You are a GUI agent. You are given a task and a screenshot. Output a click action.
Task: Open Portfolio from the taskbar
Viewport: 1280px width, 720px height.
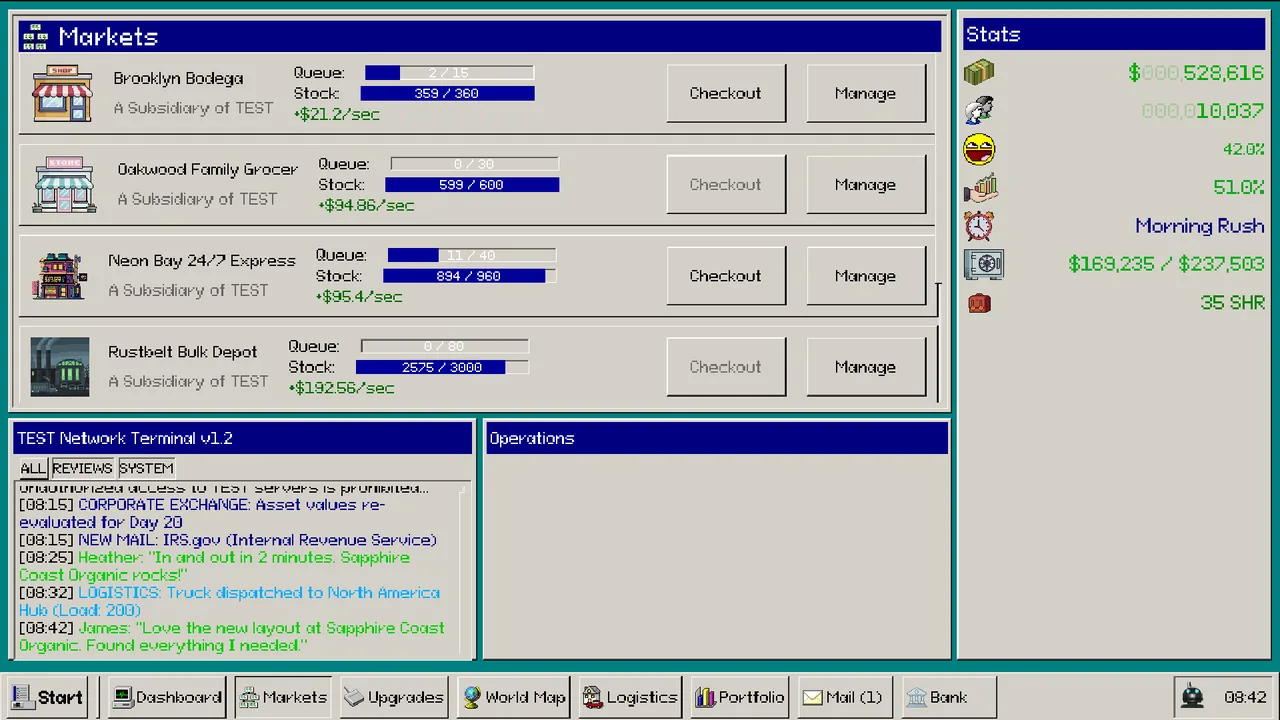[x=740, y=697]
